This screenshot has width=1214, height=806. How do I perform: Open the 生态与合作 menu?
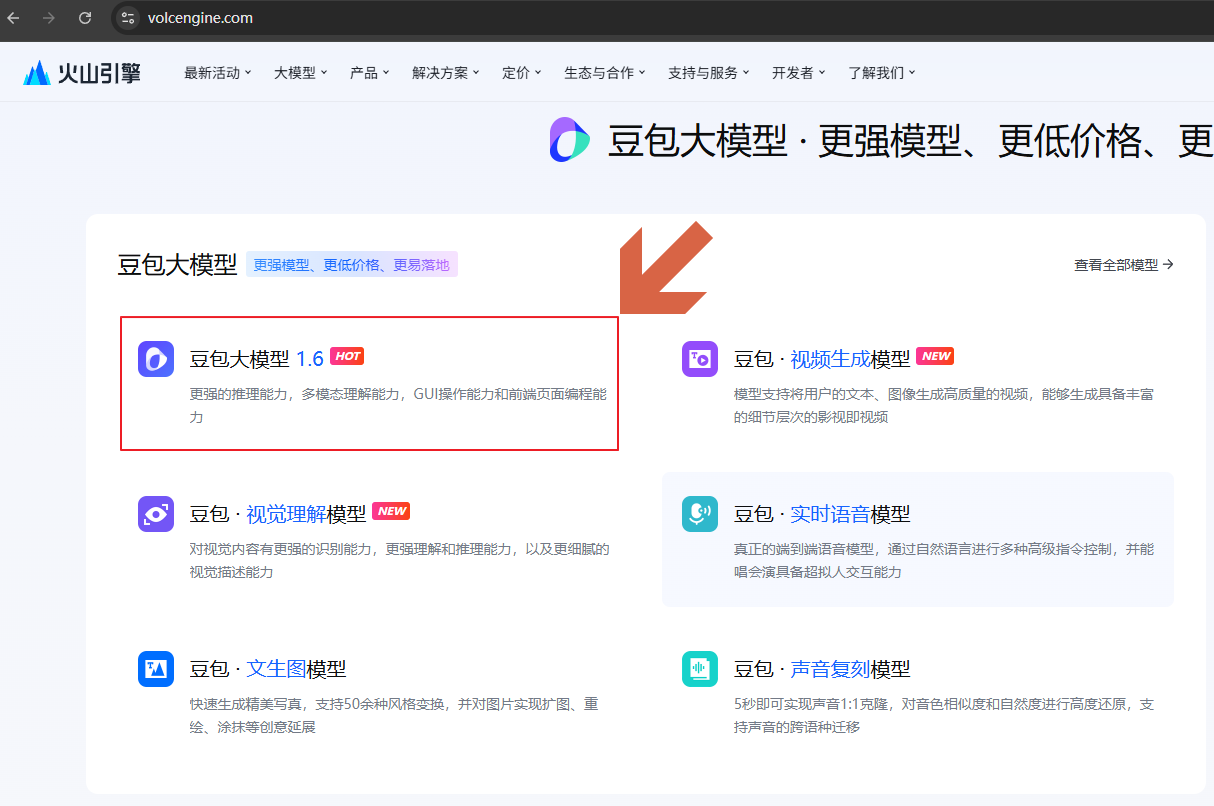click(605, 73)
